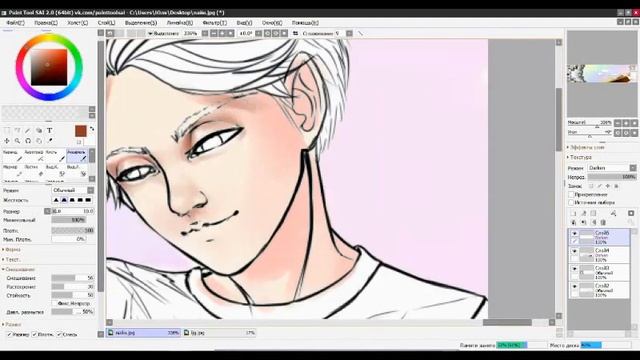Open the Холст menu

click(78, 23)
